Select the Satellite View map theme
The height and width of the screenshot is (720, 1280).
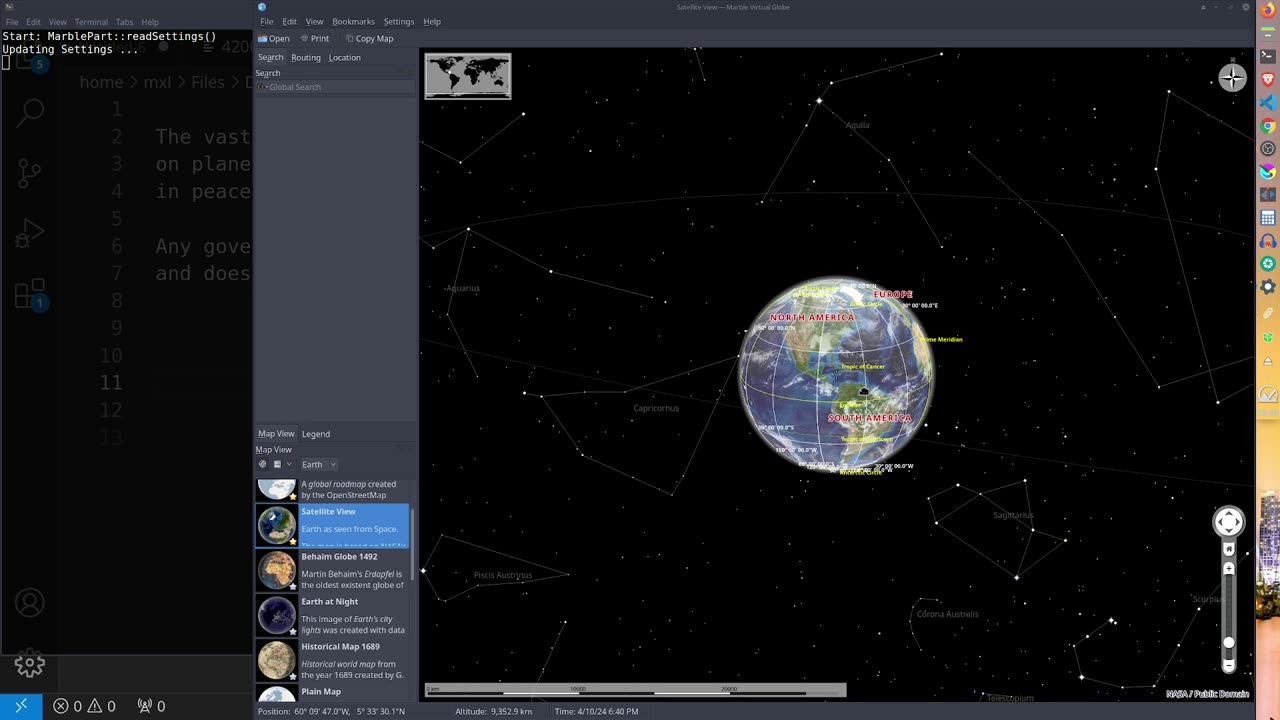tap(332, 526)
